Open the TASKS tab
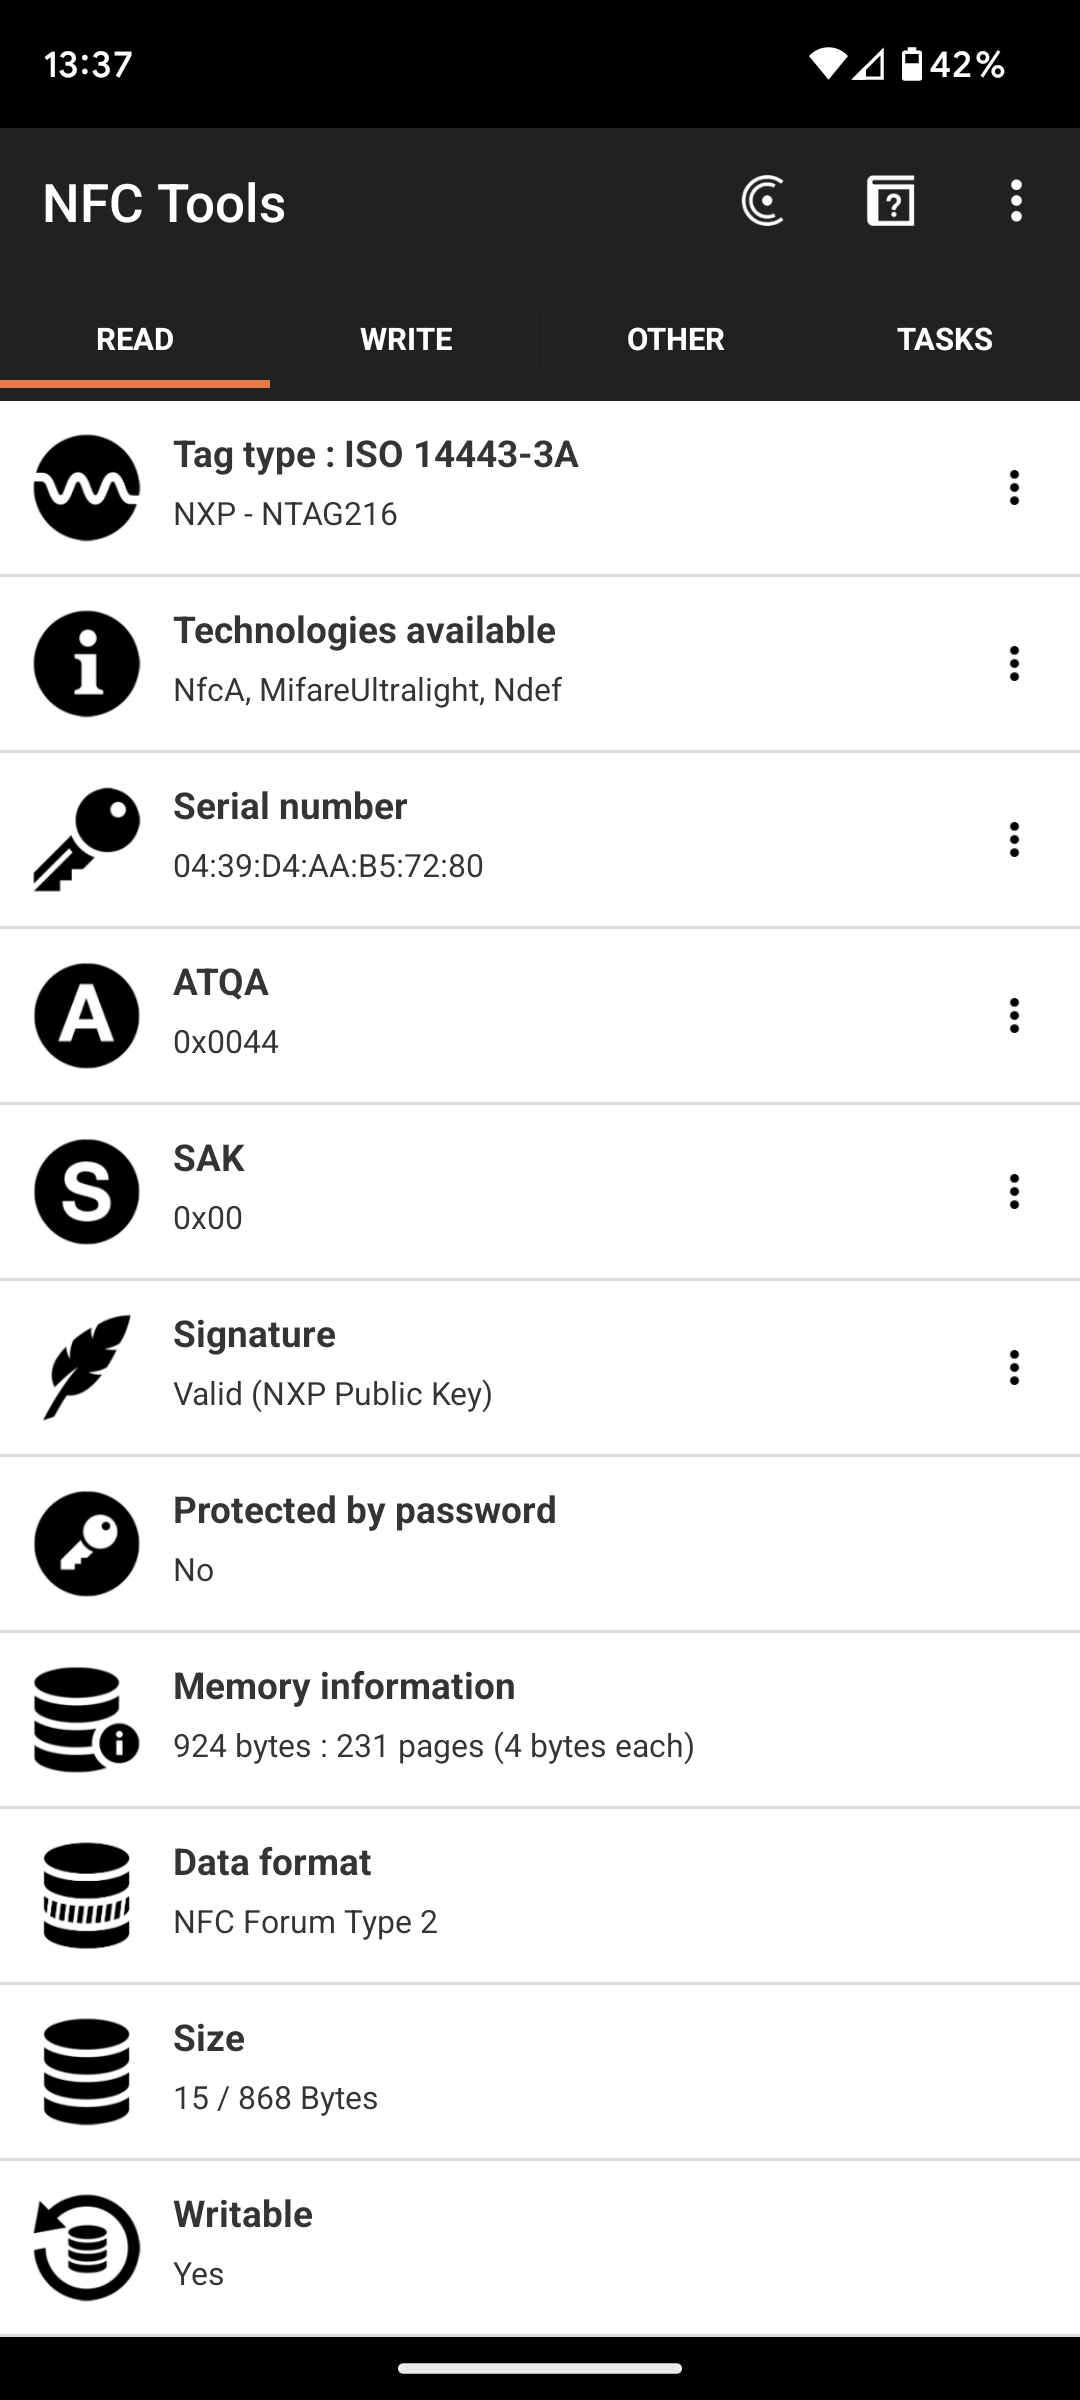The image size is (1080, 2400). pyautogui.click(x=944, y=339)
